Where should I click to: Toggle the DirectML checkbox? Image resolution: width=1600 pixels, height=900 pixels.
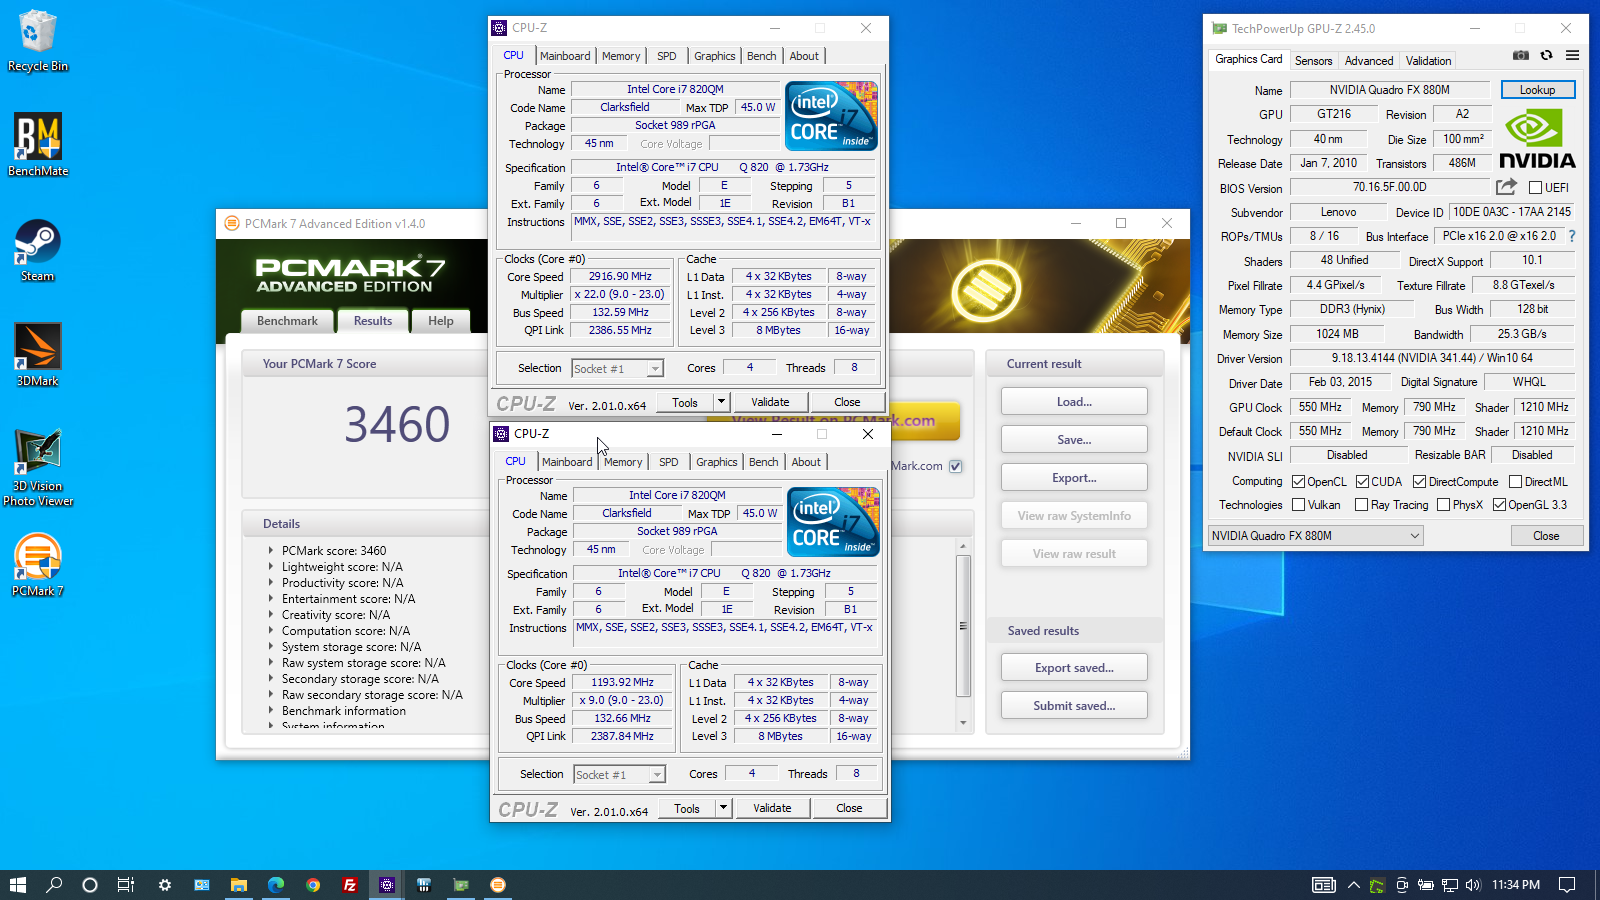click(1515, 482)
